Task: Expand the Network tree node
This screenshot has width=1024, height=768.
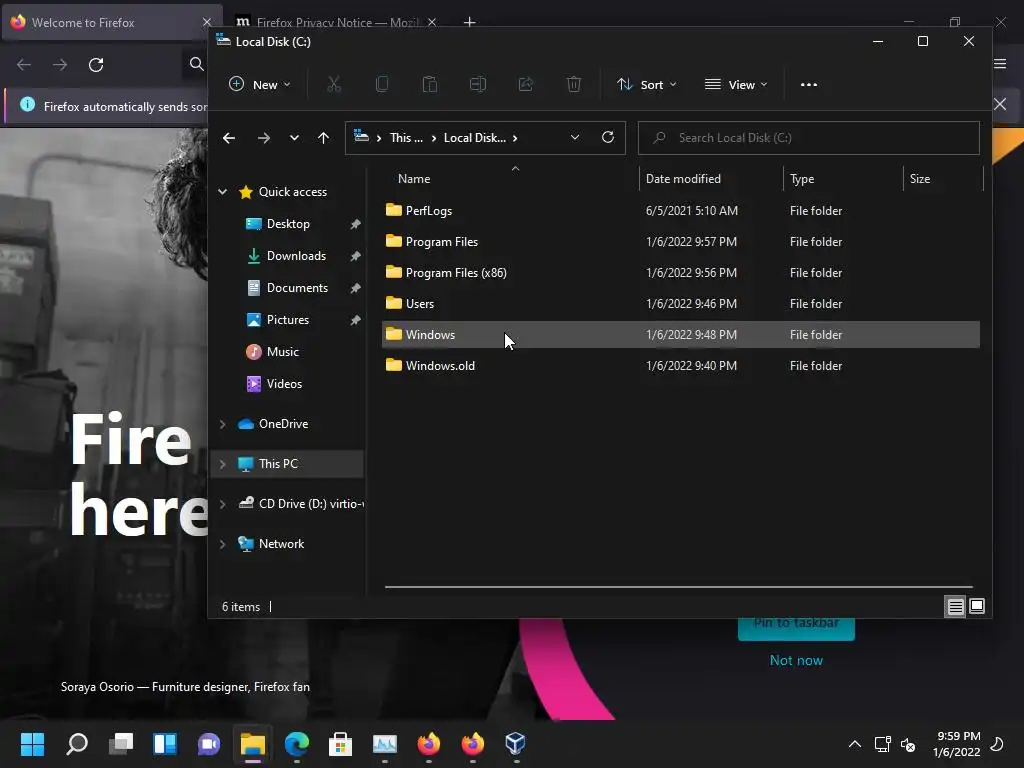Action: point(223,544)
